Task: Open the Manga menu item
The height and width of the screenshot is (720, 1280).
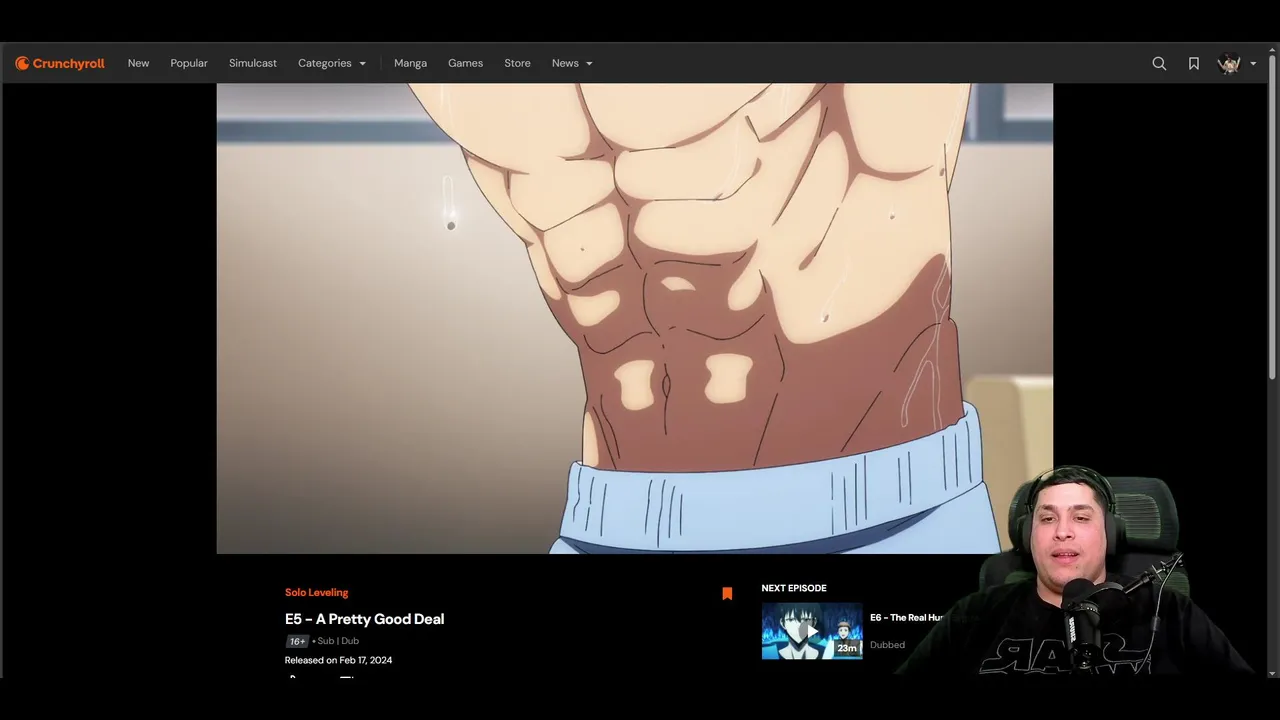Action: (x=410, y=63)
